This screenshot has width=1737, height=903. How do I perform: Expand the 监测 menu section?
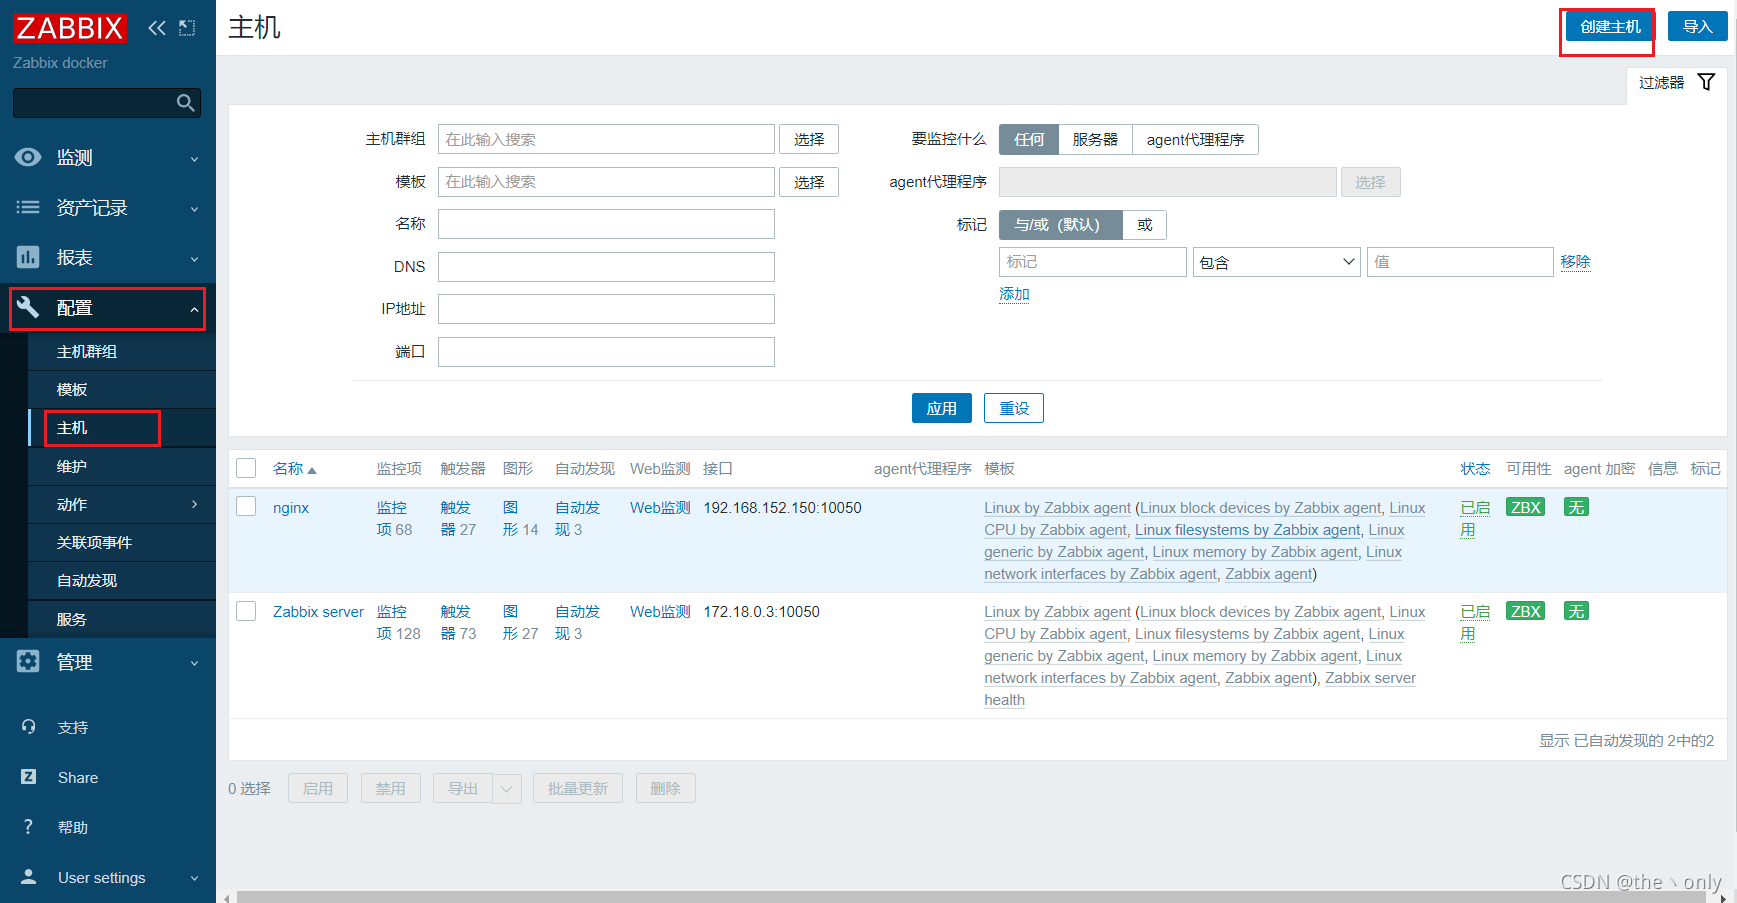194,158
